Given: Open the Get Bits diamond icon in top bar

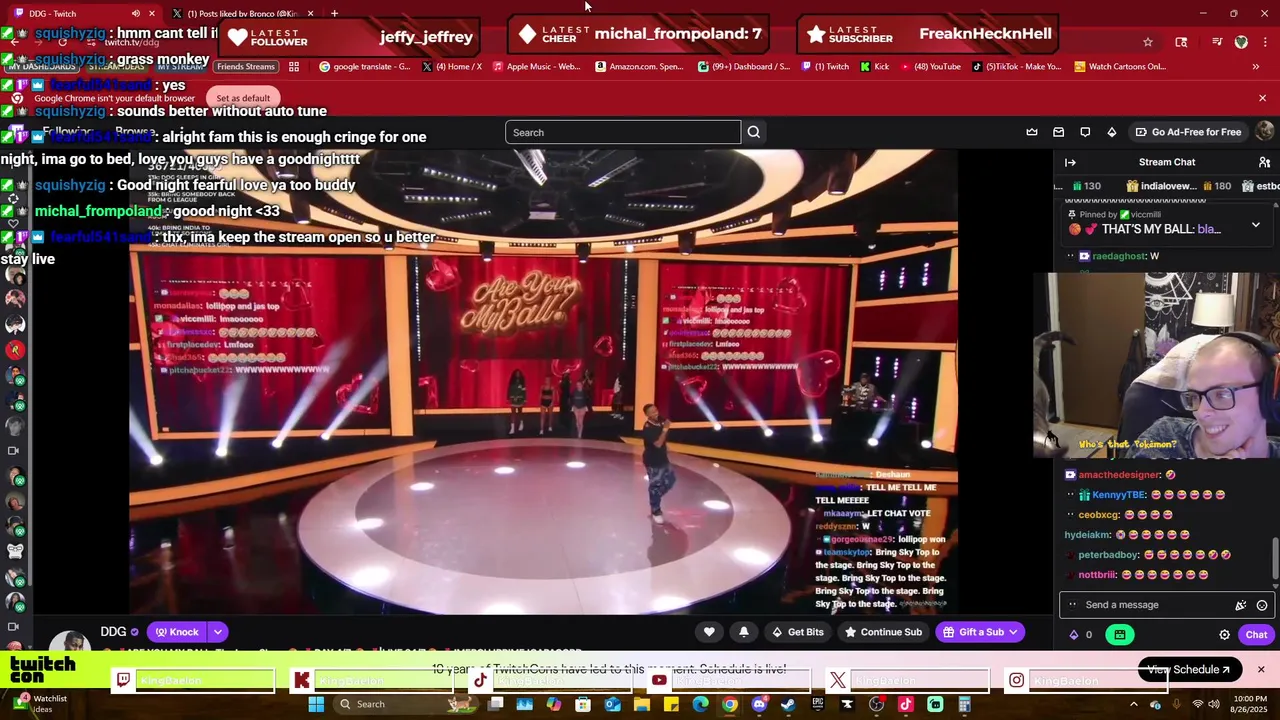Looking at the screenshot, I should click(1111, 132).
